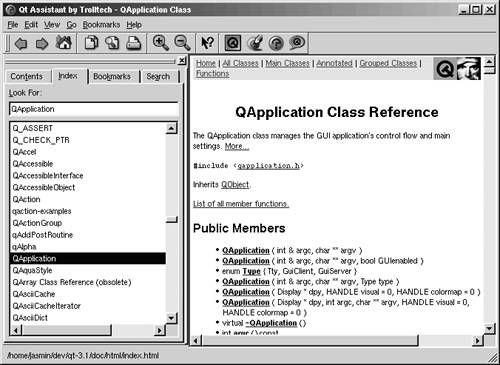Open the Qt Assistant manual icon
500x365 pixels.
(x=297, y=43)
